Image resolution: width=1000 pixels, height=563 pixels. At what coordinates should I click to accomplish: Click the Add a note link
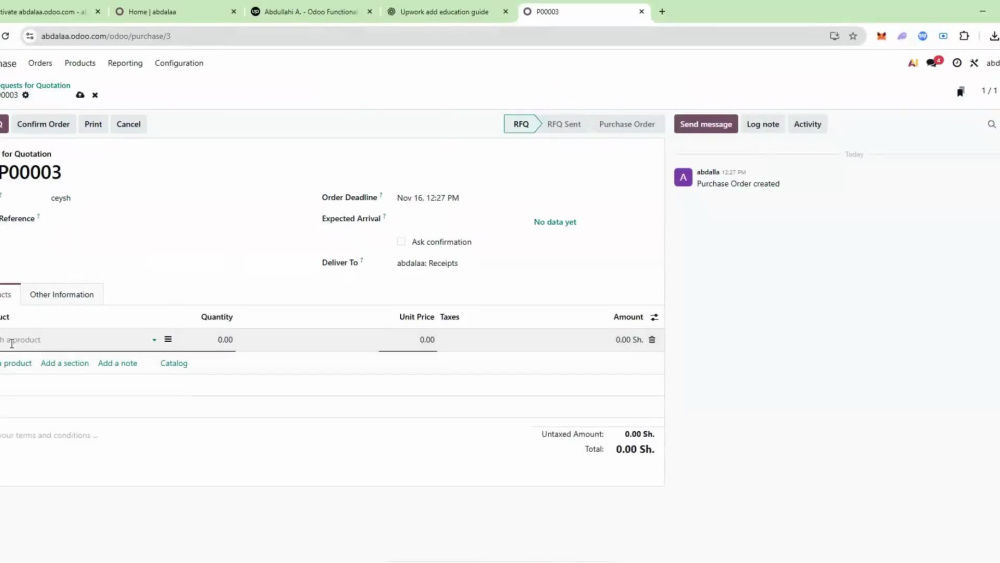[117, 363]
